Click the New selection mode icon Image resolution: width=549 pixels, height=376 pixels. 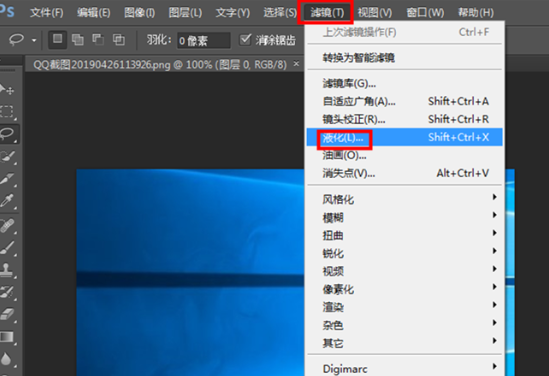click(57, 39)
